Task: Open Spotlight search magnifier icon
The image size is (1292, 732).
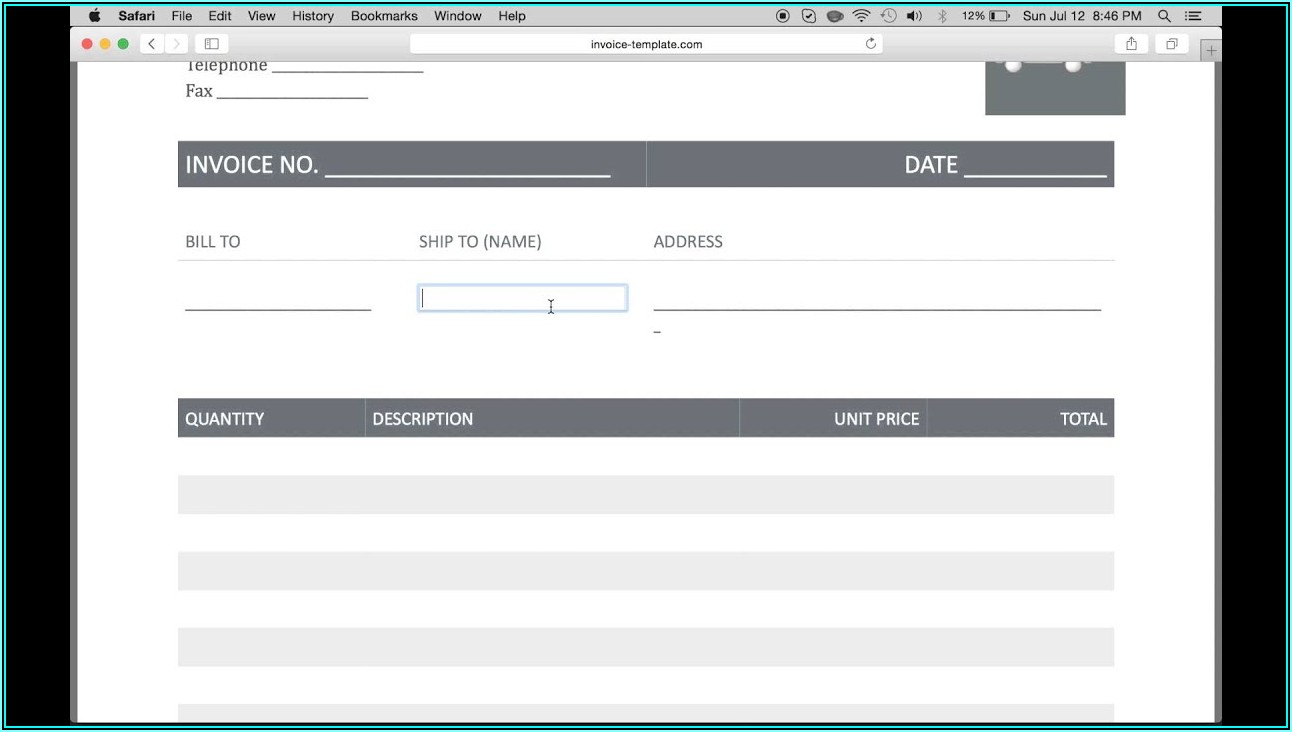Action: click(1164, 16)
